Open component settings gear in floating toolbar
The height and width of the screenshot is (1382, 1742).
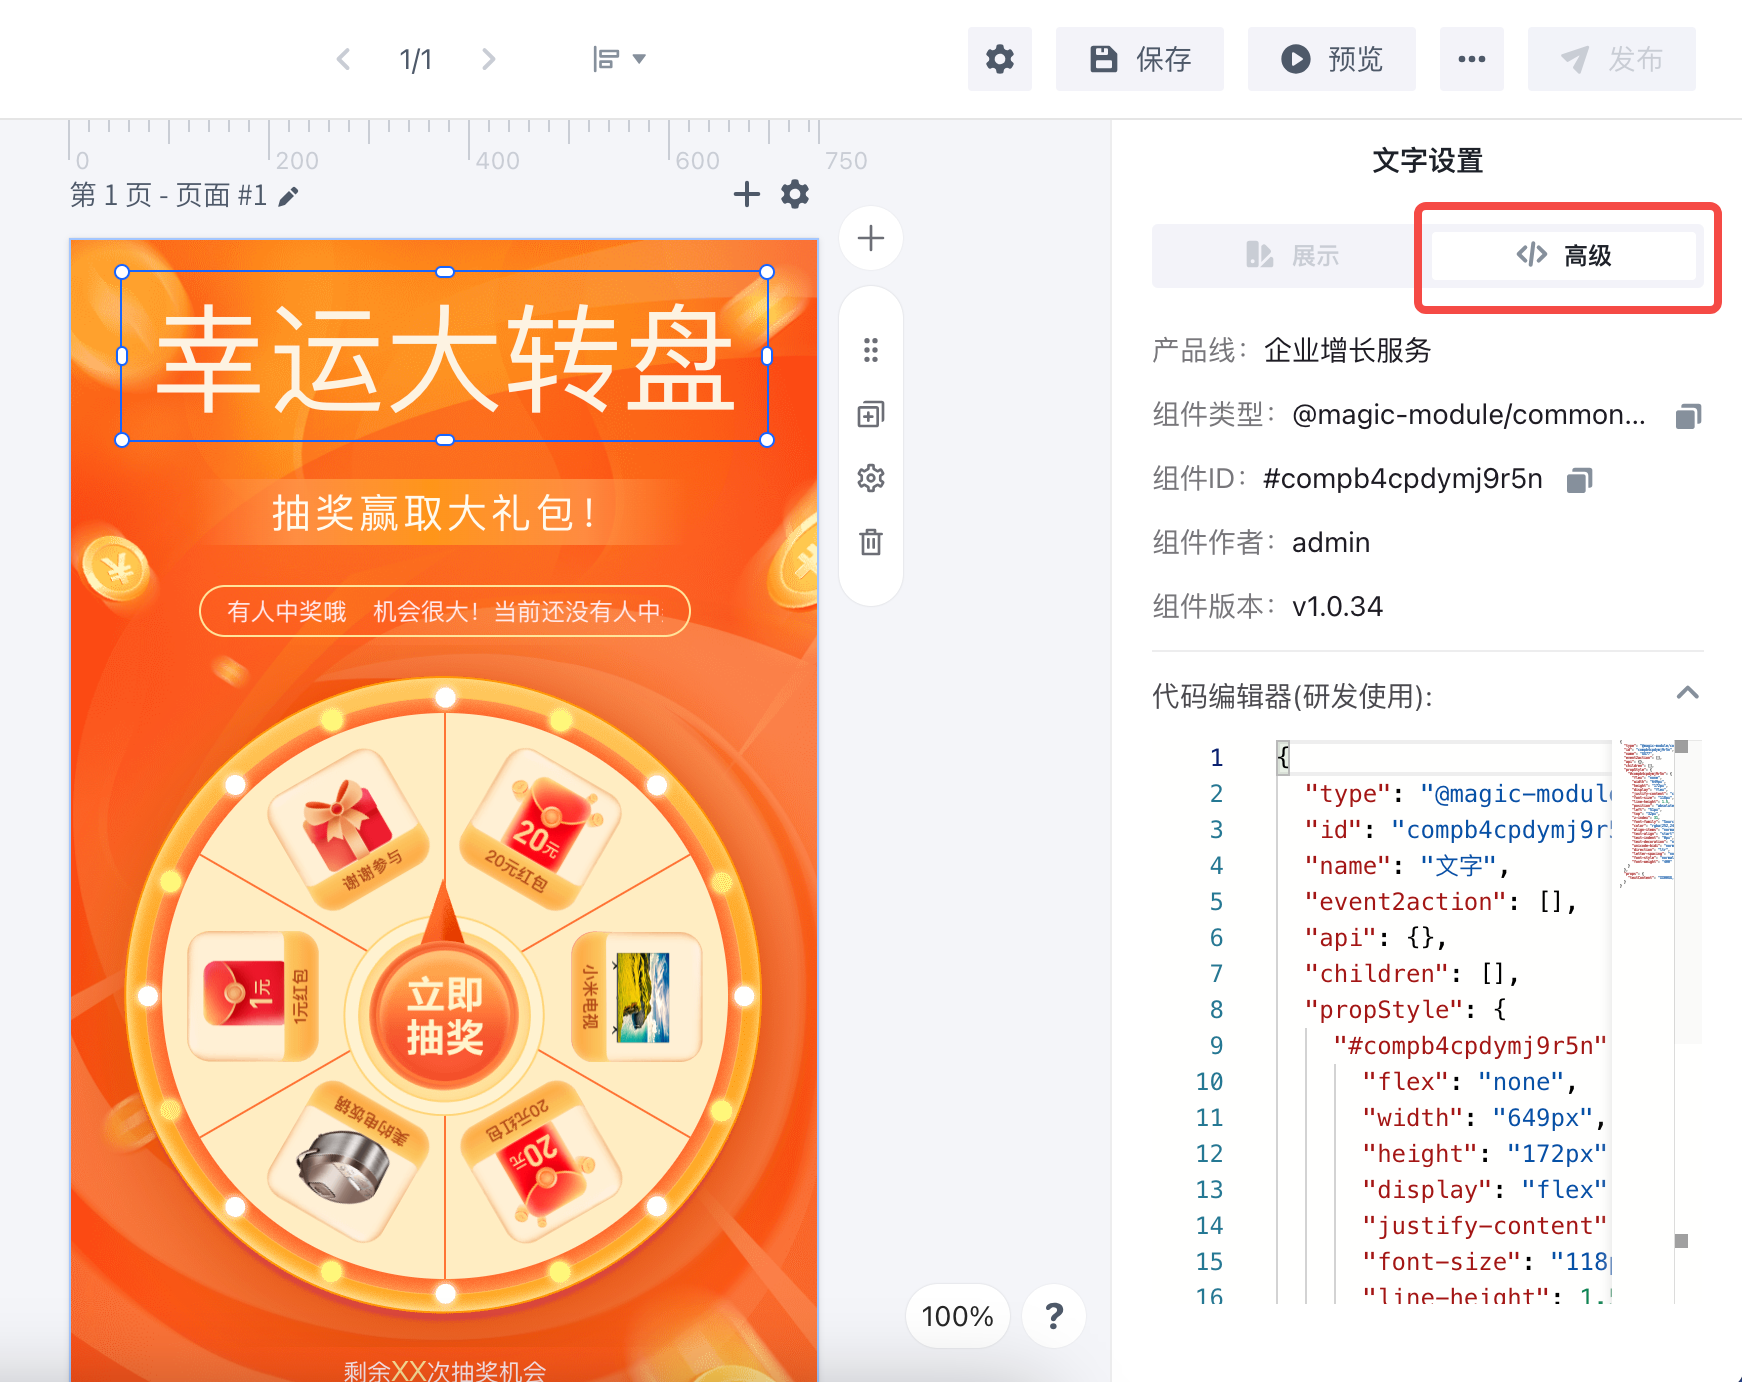tap(871, 478)
